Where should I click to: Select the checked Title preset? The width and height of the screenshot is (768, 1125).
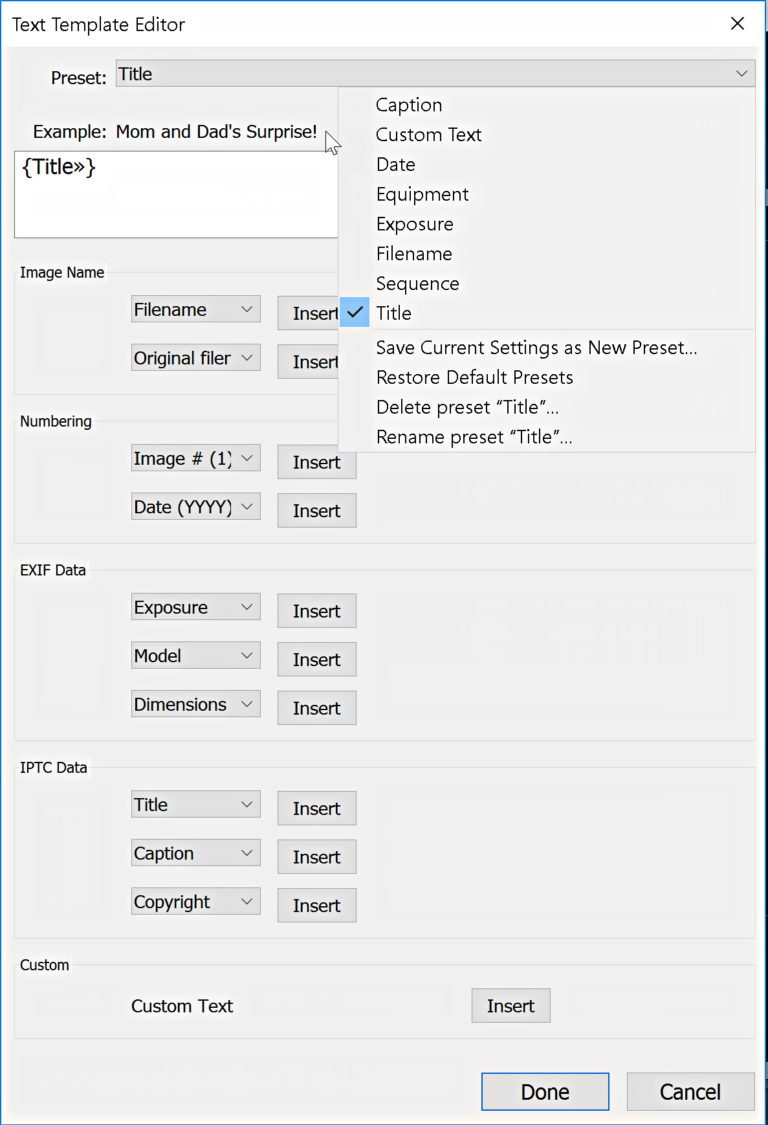point(394,313)
